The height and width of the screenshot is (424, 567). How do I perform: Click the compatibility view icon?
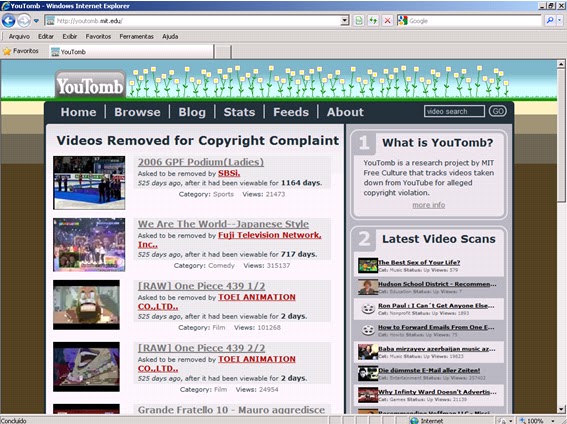(x=358, y=21)
